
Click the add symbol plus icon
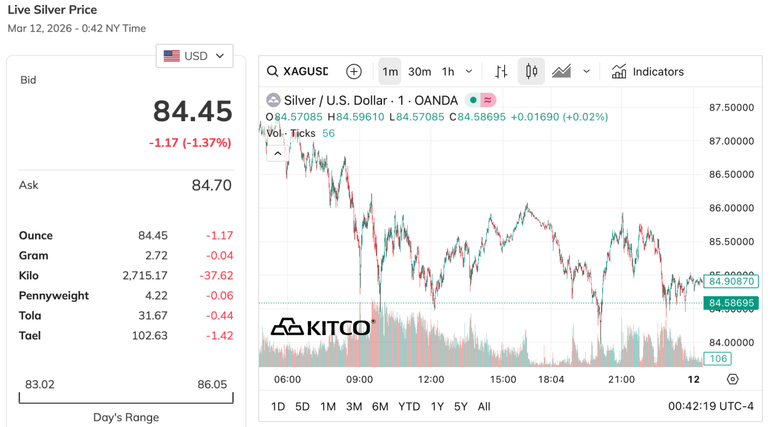click(x=354, y=72)
